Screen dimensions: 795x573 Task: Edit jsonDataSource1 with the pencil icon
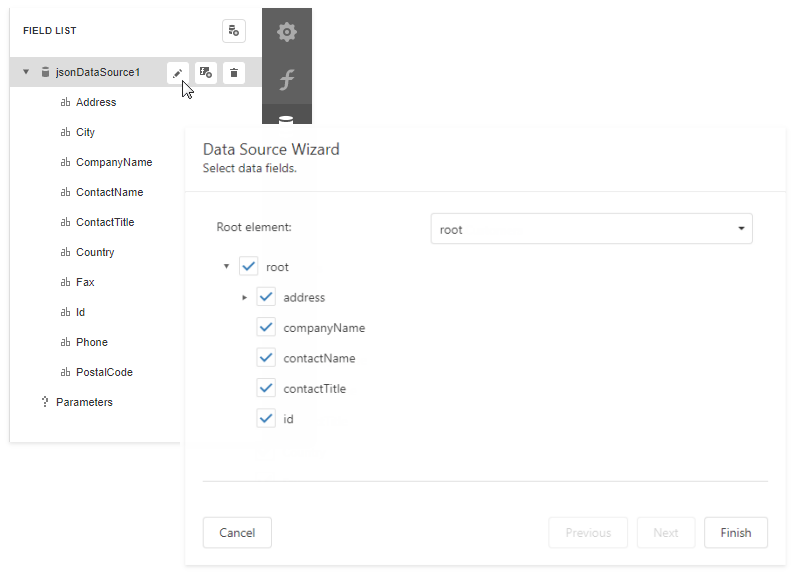pyautogui.click(x=177, y=73)
